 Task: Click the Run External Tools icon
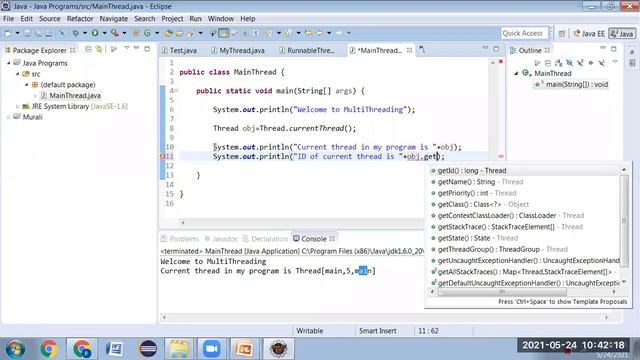115,33
